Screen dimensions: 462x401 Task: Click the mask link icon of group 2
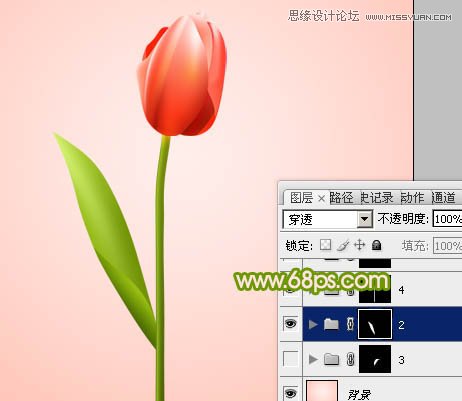tap(350, 324)
